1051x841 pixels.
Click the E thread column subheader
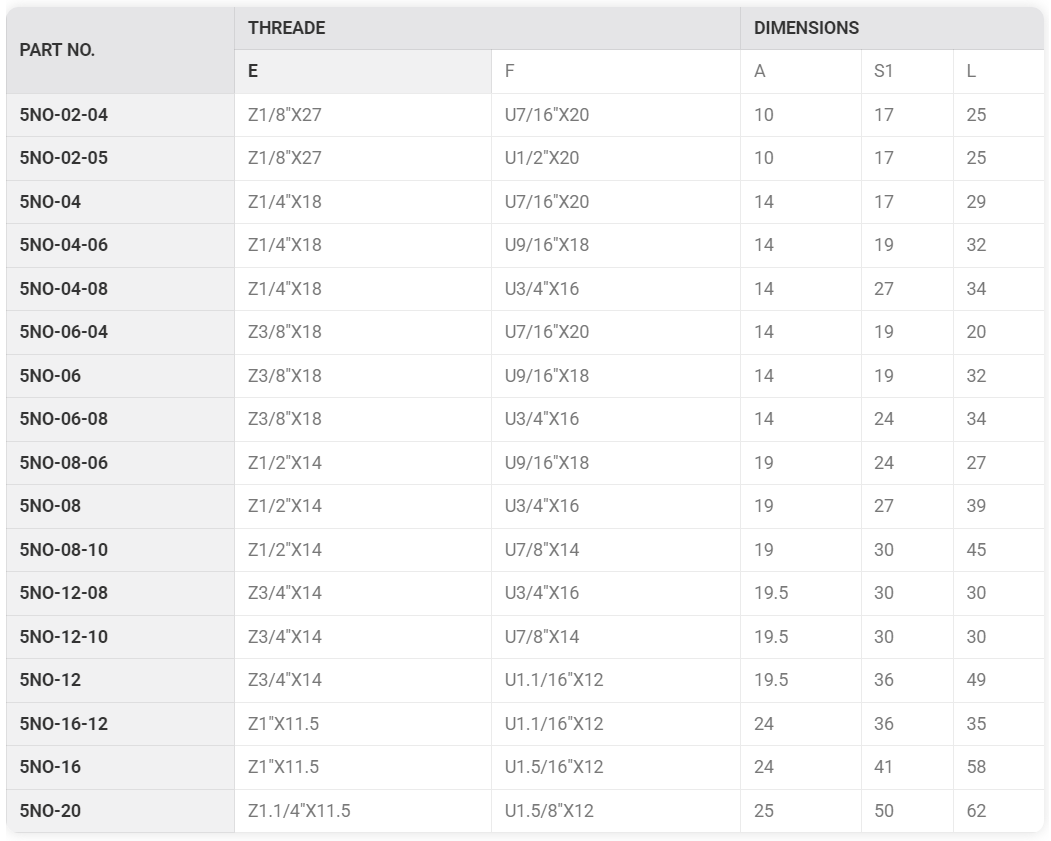pyautogui.click(x=363, y=71)
